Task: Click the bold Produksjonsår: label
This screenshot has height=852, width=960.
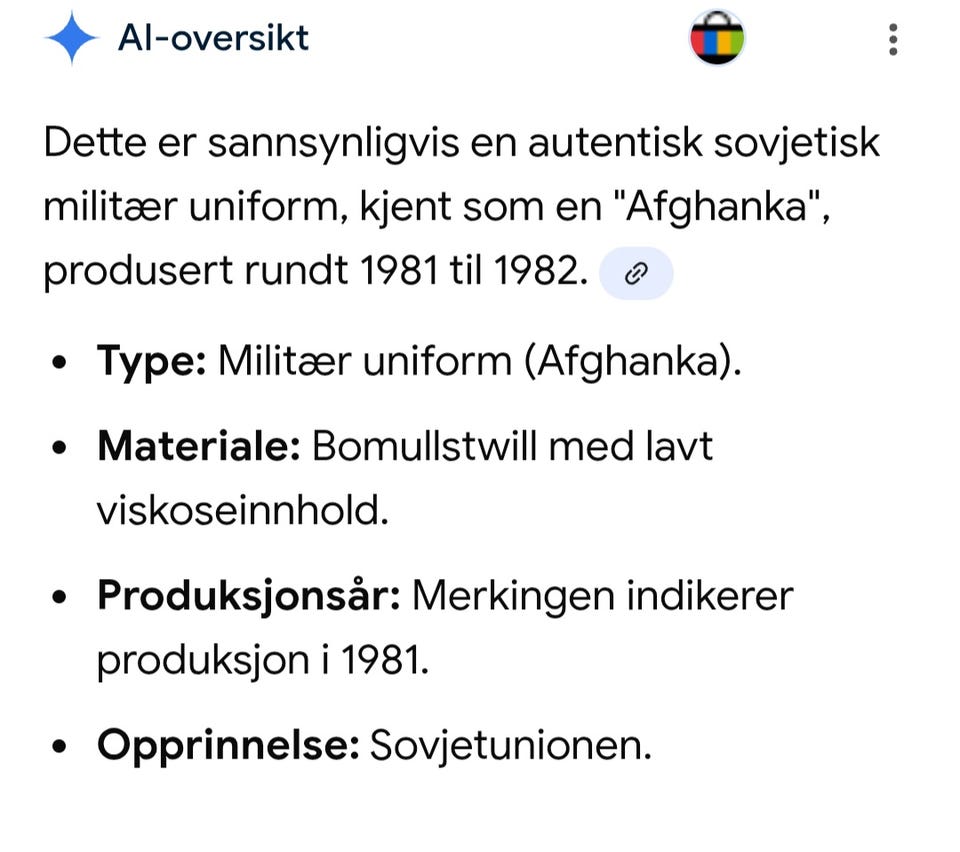Action: [x=249, y=596]
